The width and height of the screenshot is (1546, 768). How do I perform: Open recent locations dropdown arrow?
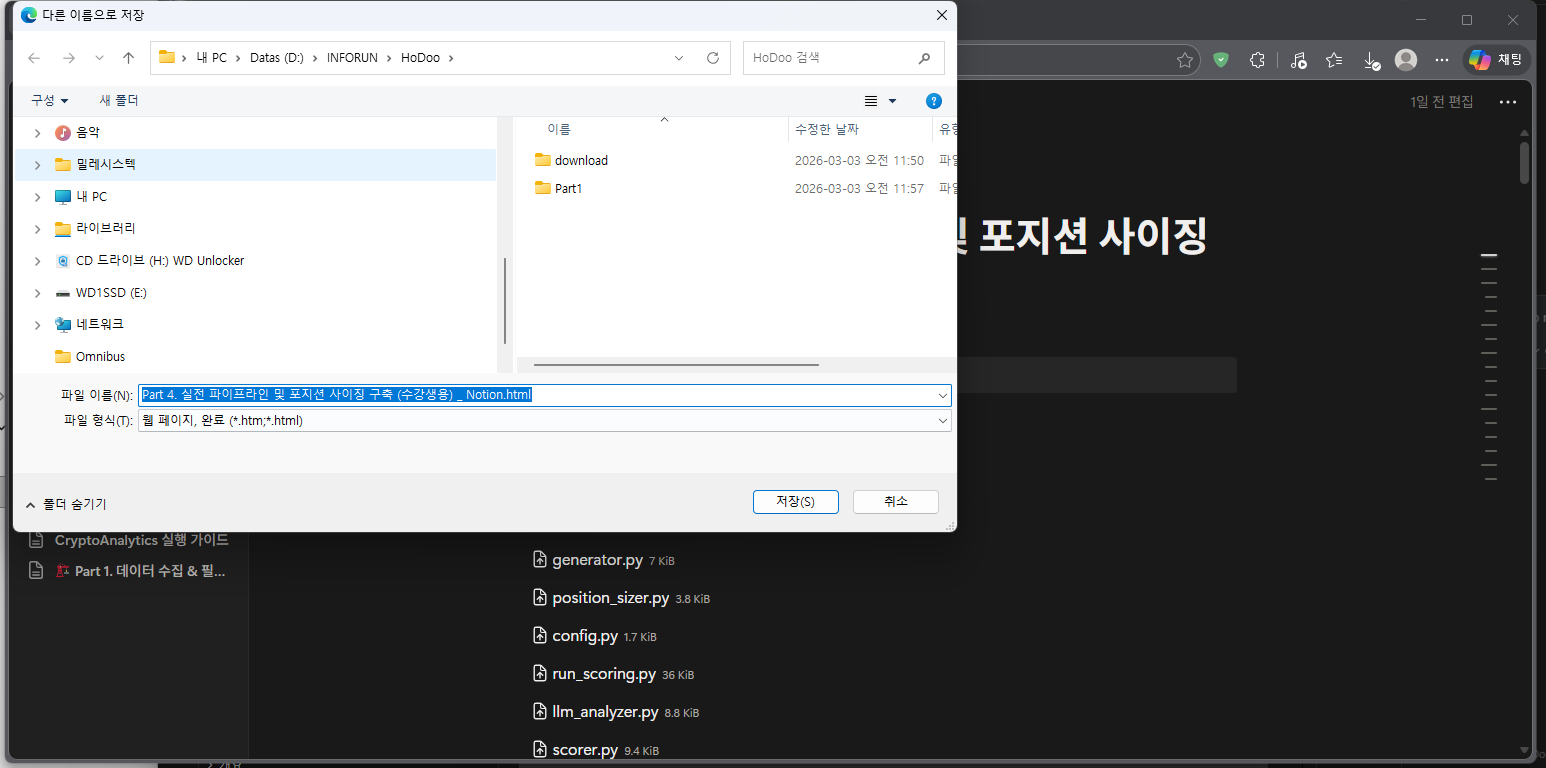[x=99, y=58]
